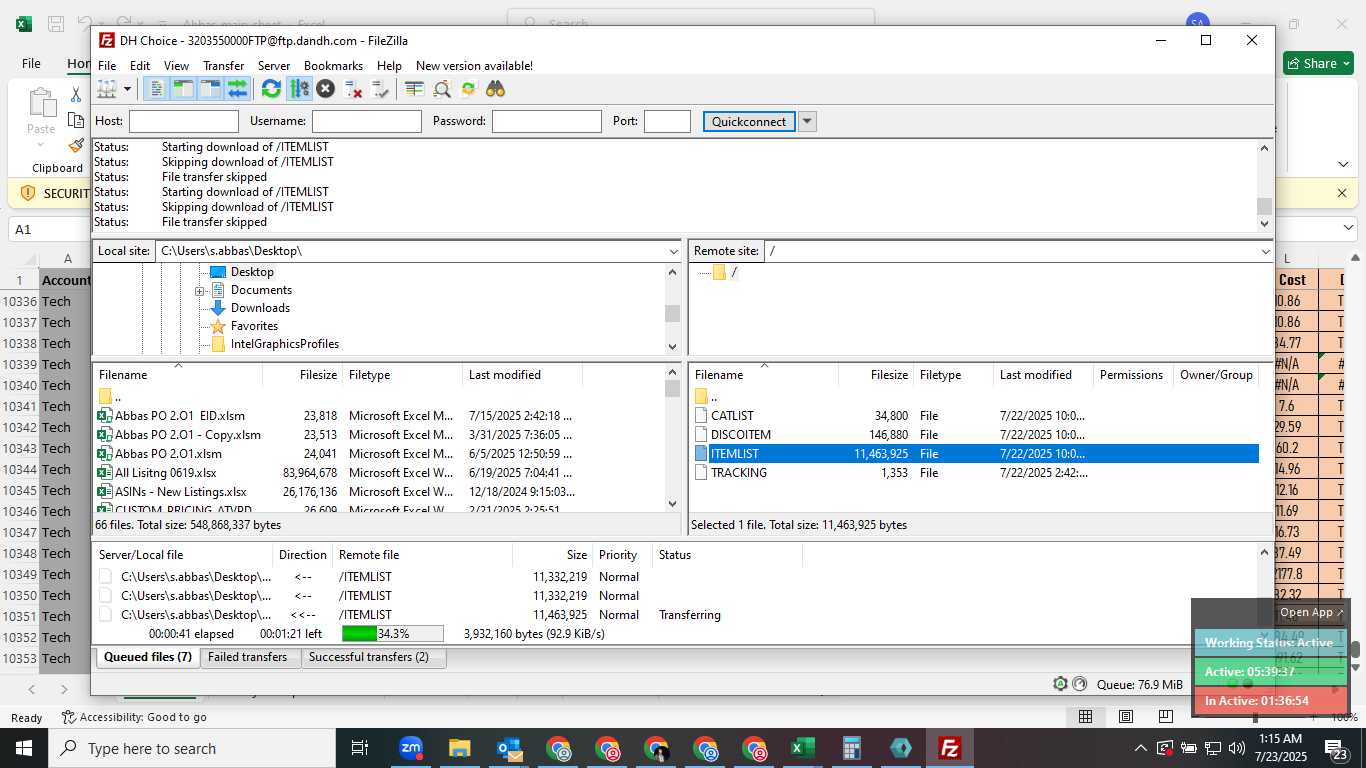Sort local files by Filesize column
This screenshot has height=768, width=1366.
(318, 375)
